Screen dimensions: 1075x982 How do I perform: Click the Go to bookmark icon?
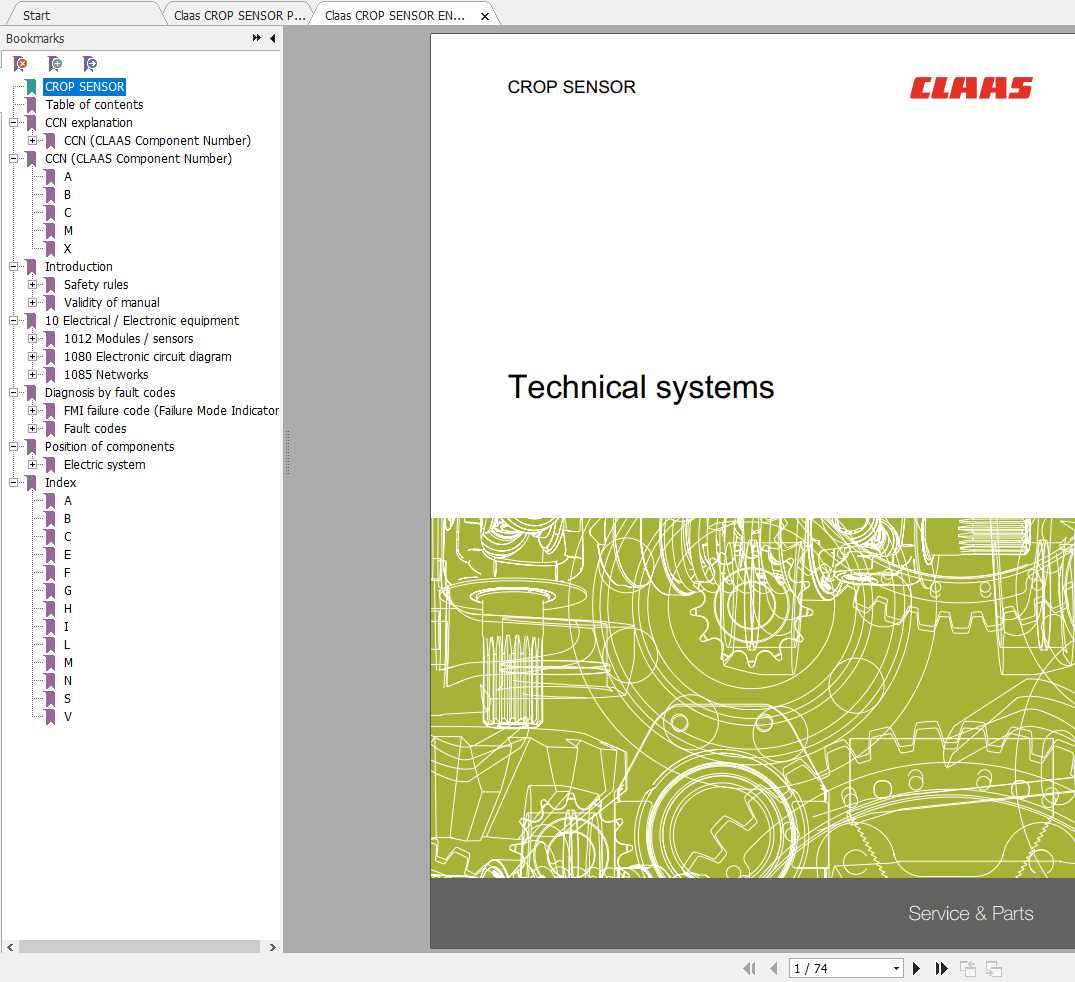89,62
